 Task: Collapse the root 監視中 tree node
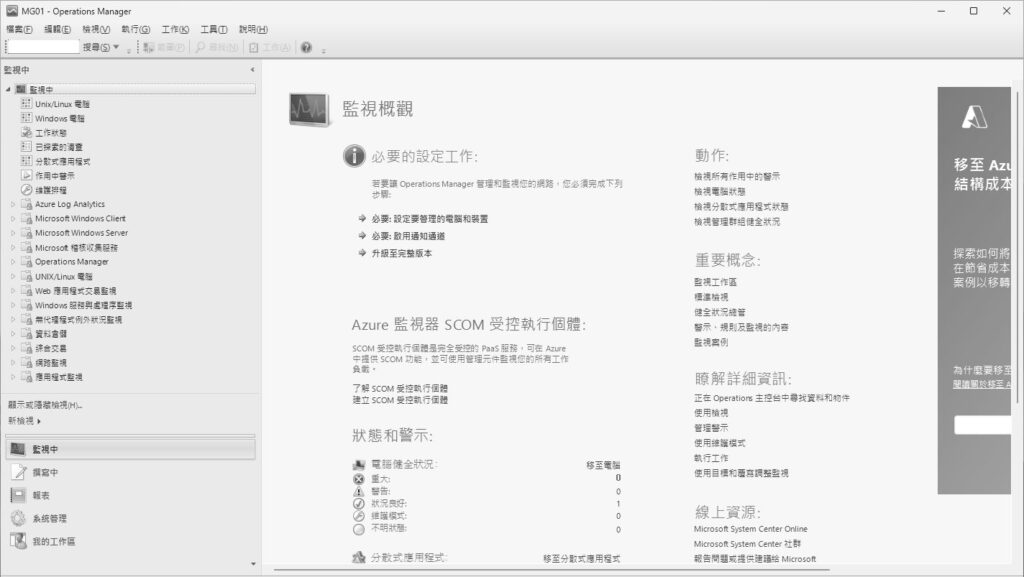click(8, 89)
